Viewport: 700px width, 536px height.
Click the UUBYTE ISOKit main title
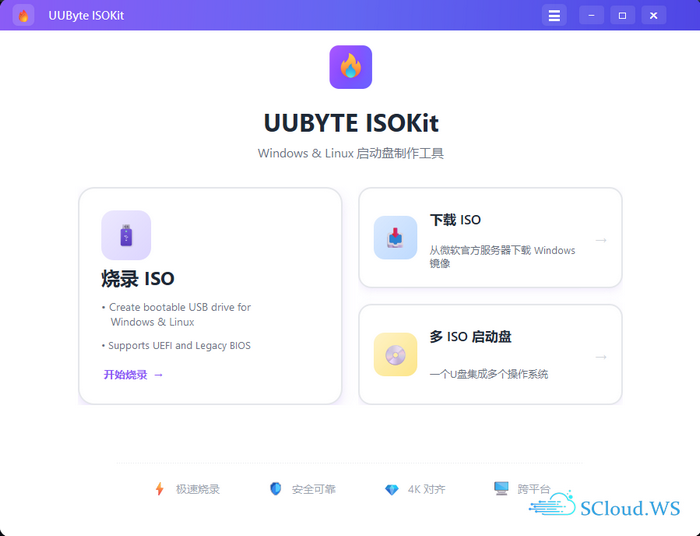tap(351, 123)
